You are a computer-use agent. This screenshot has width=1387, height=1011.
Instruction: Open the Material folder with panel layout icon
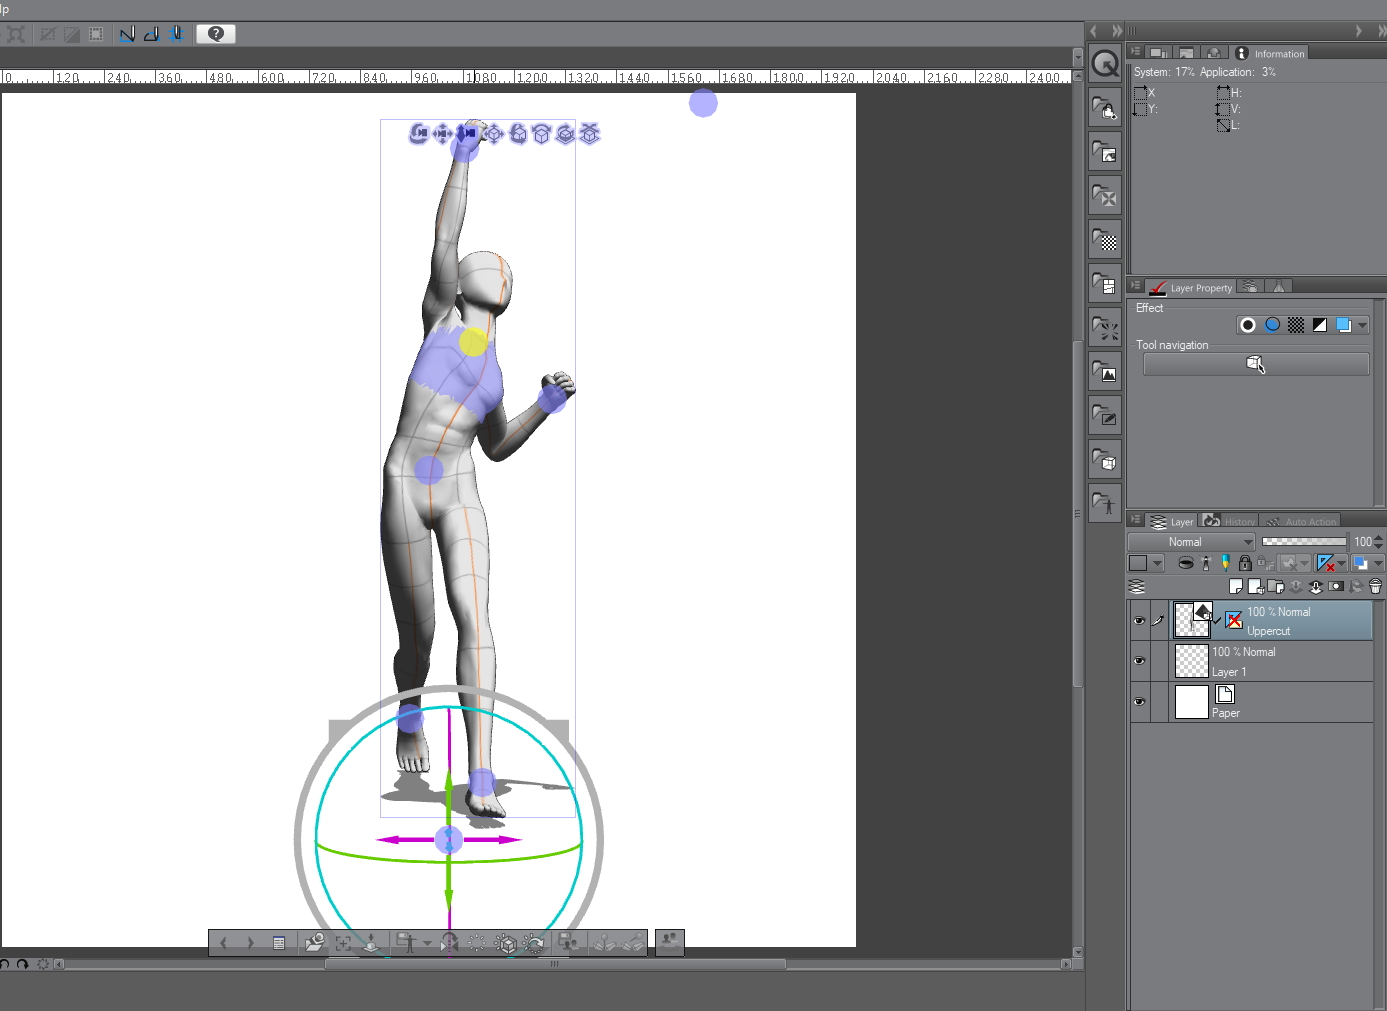[1105, 284]
